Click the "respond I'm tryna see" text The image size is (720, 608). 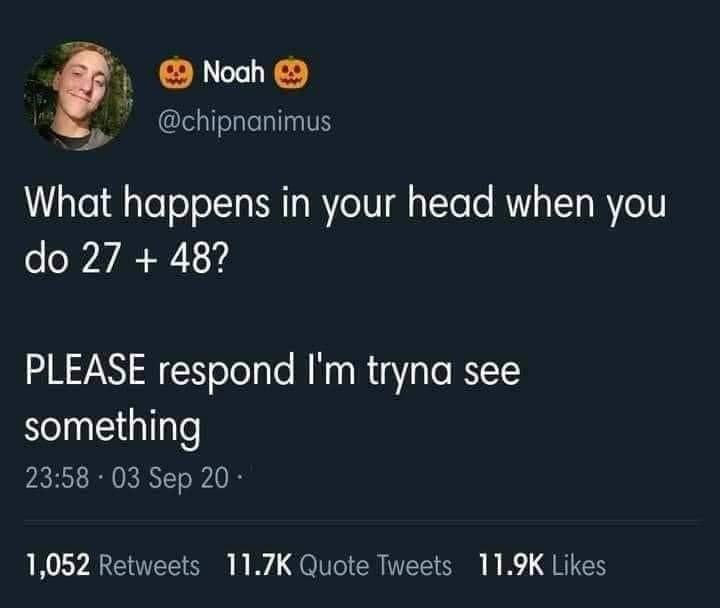[x=339, y=372]
